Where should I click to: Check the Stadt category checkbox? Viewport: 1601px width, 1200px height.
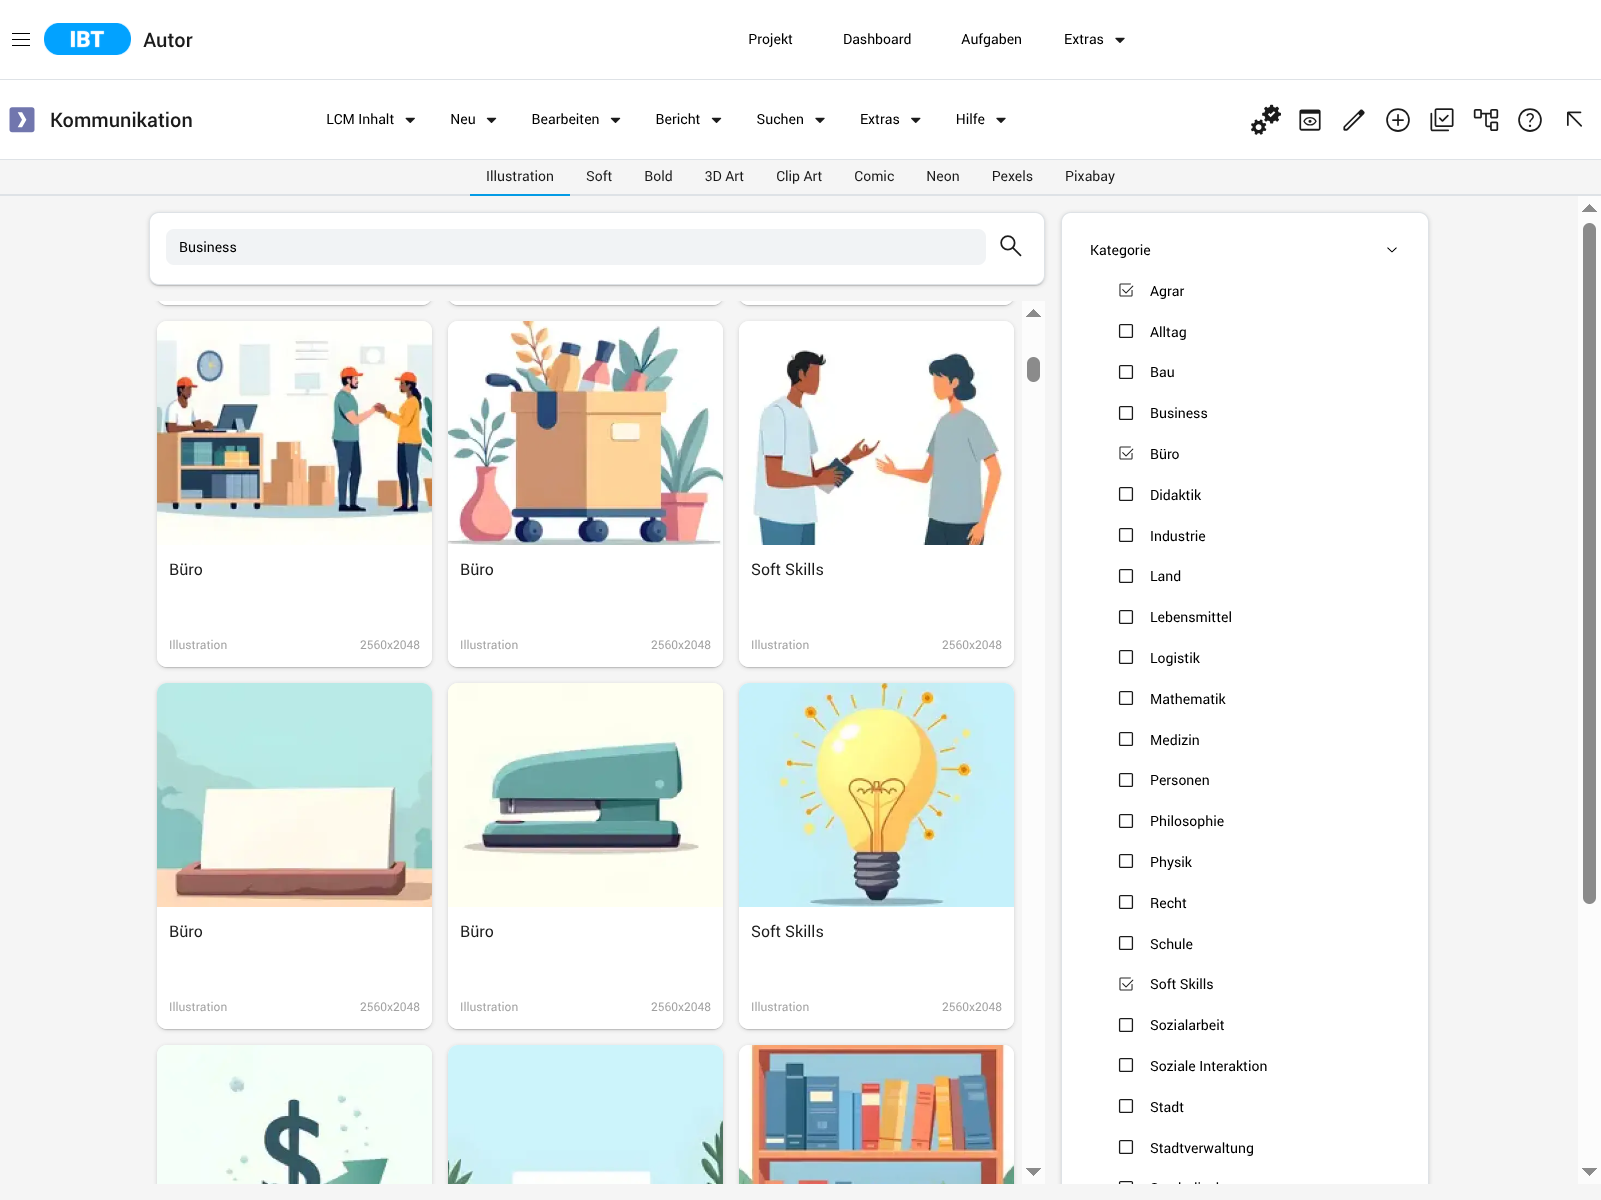tap(1126, 1106)
